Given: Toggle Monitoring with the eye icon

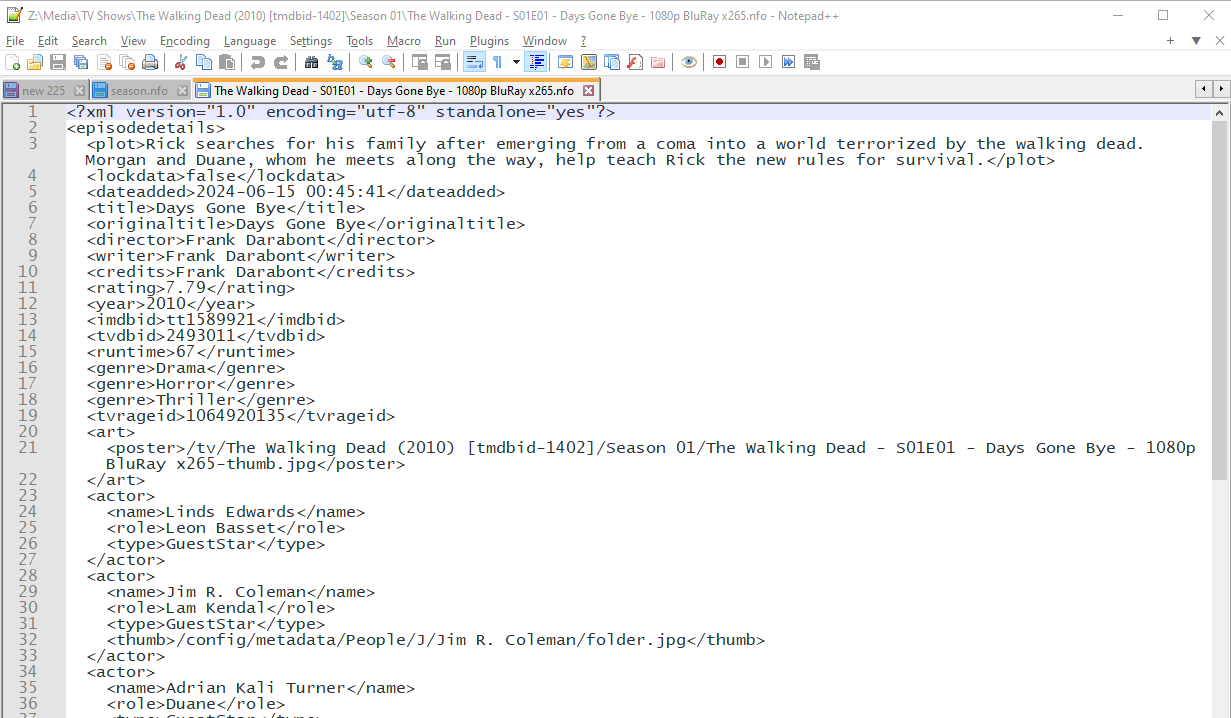Looking at the screenshot, I should 689,62.
